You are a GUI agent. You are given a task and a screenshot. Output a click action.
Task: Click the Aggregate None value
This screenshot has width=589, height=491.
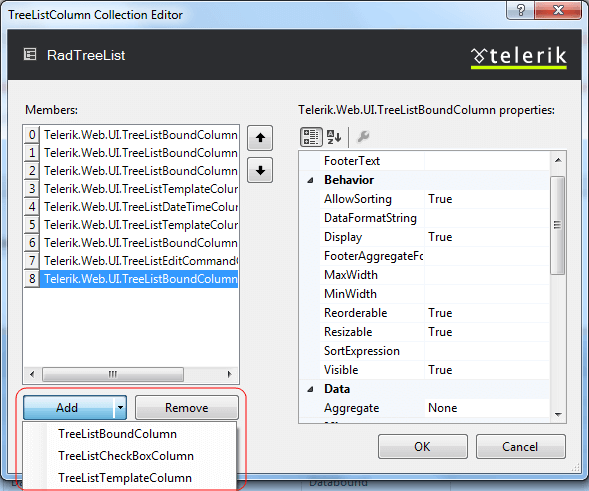[x=487, y=408]
